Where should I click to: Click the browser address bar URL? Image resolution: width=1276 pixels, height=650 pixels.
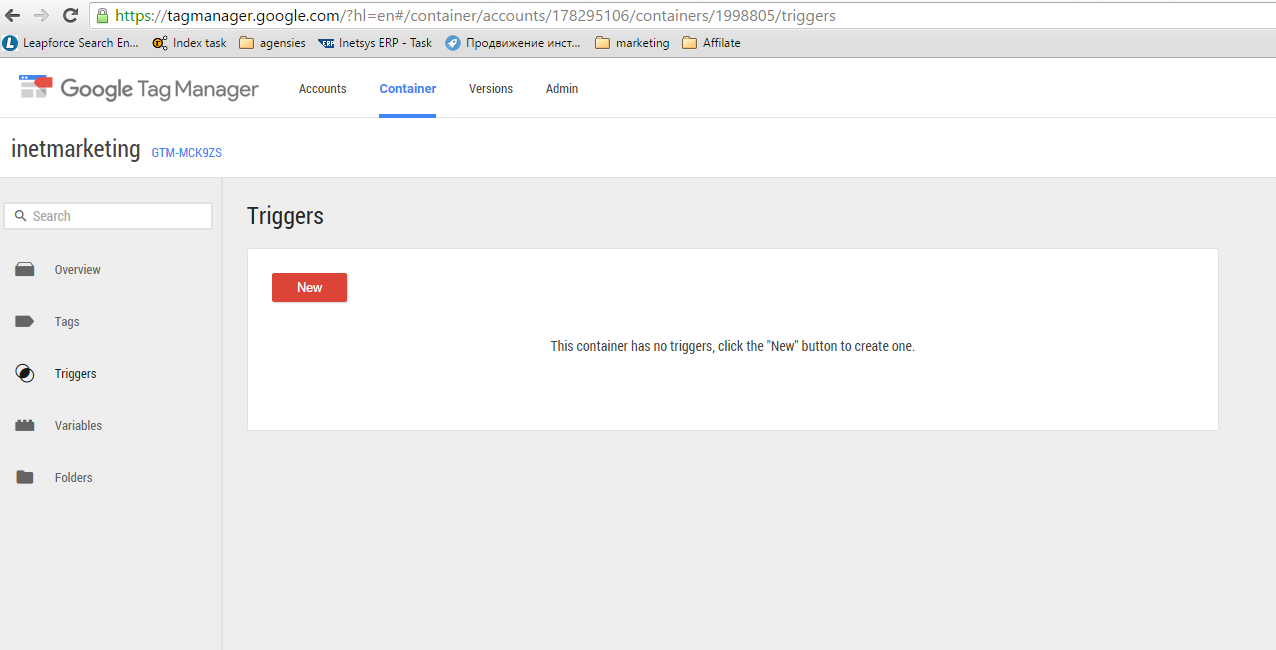(475, 16)
